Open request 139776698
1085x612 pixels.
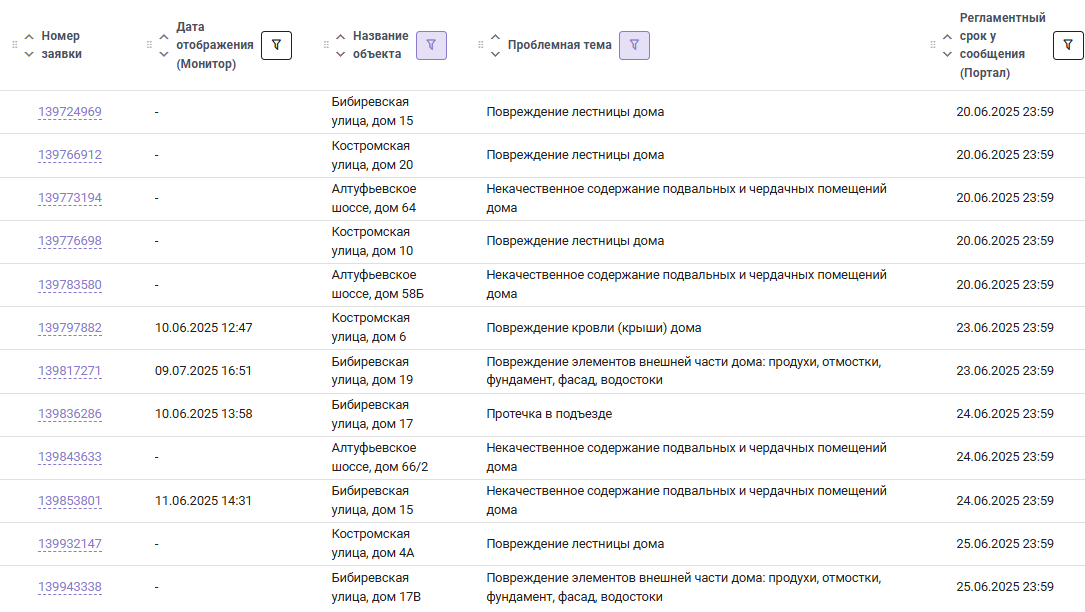tap(70, 241)
